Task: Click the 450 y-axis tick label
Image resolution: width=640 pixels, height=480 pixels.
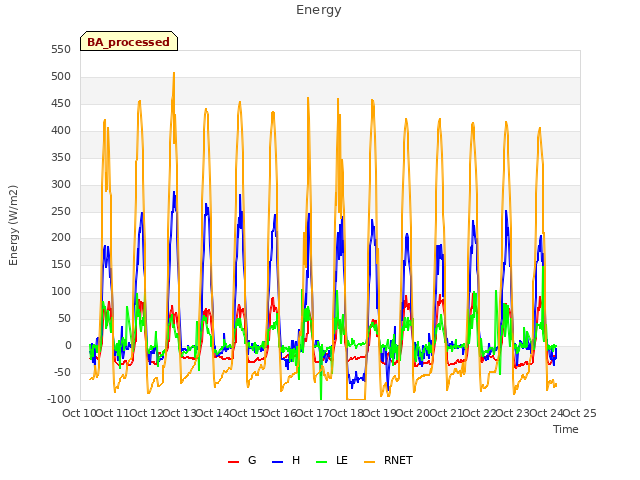Action: 61,103
